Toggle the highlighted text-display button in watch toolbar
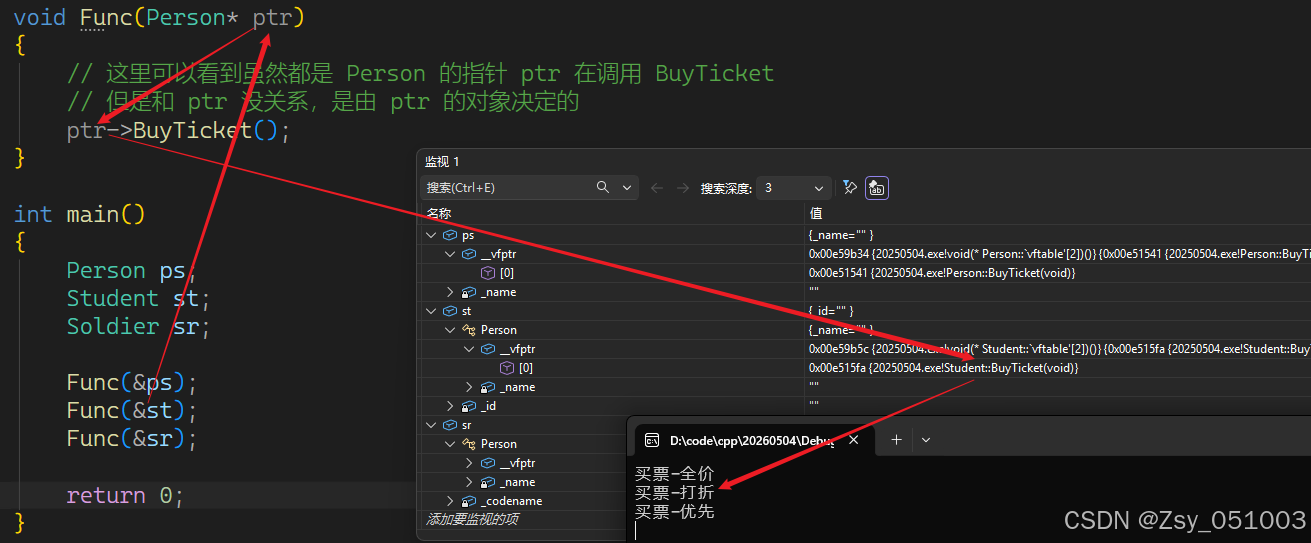 click(x=877, y=187)
